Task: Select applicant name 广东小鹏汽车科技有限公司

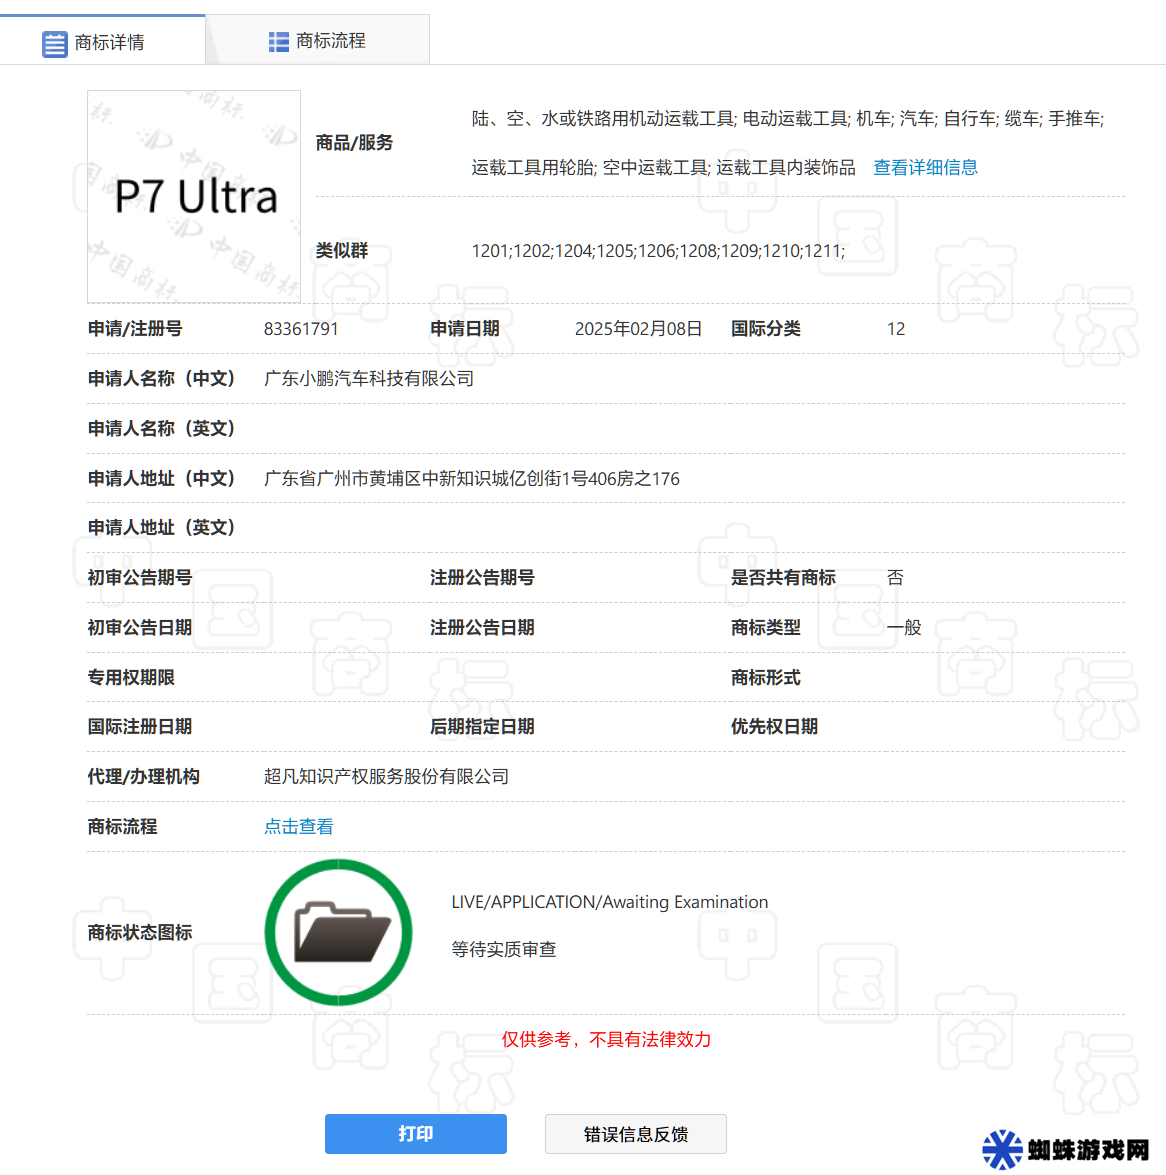Action: (x=369, y=379)
